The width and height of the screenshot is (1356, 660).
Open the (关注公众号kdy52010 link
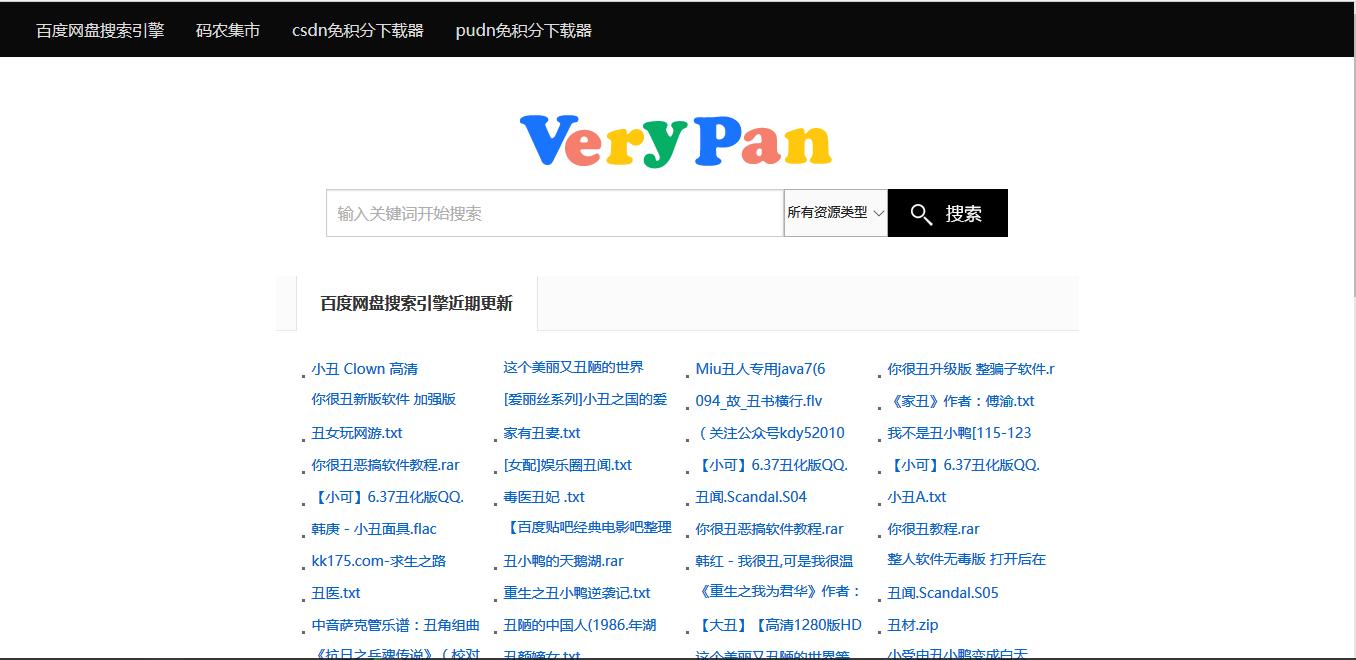[x=770, y=433]
